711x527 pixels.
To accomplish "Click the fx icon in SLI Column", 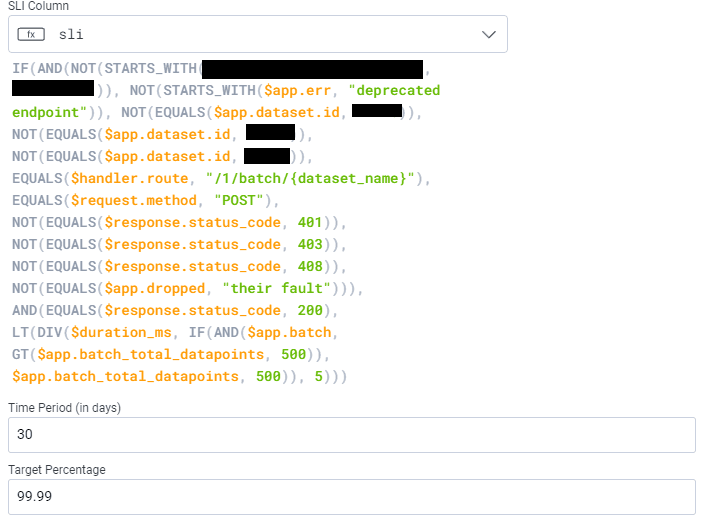I will (33, 34).
